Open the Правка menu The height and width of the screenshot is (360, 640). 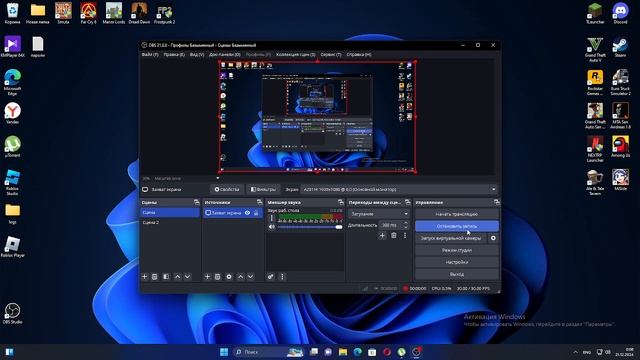pos(174,54)
